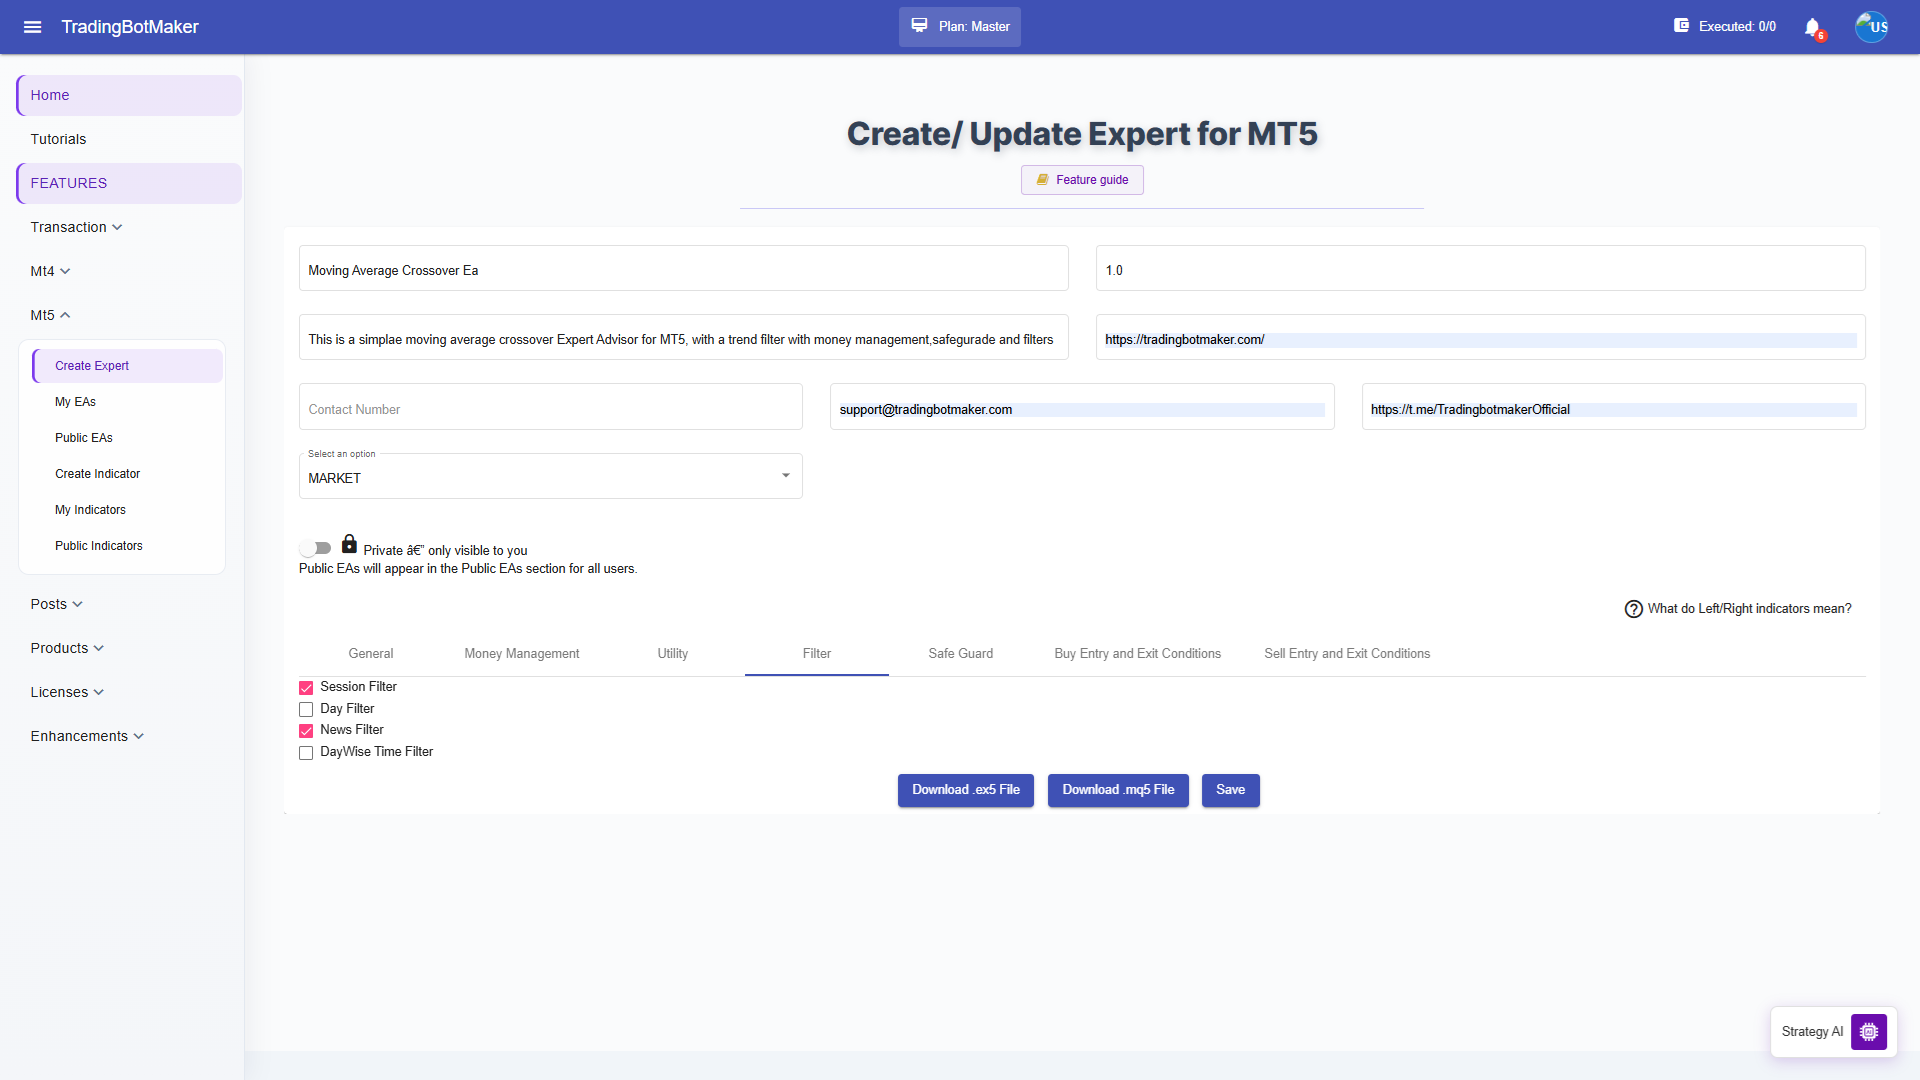Viewport: 1920px width, 1080px height.
Task: Open the MARKET order type dropdown
Action: click(x=550, y=476)
